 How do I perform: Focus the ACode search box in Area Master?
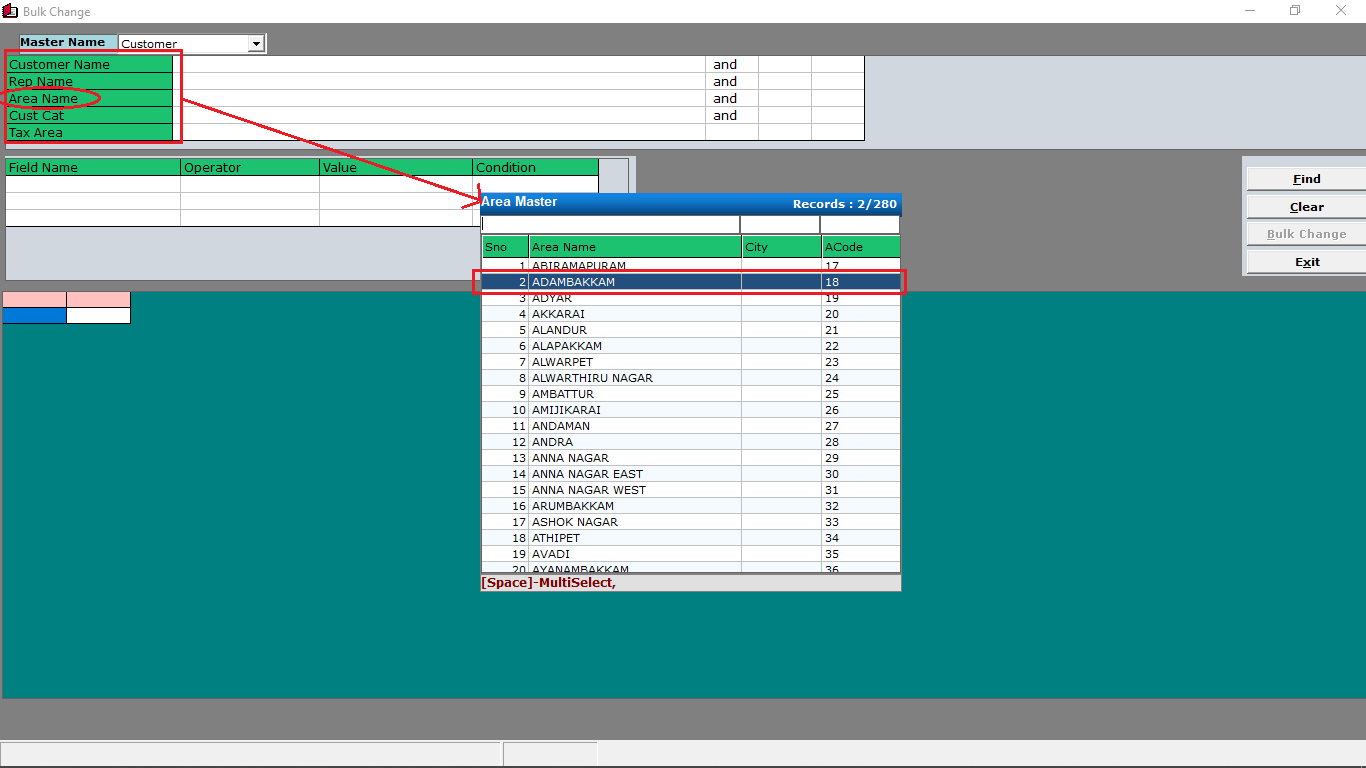point(860,225)
